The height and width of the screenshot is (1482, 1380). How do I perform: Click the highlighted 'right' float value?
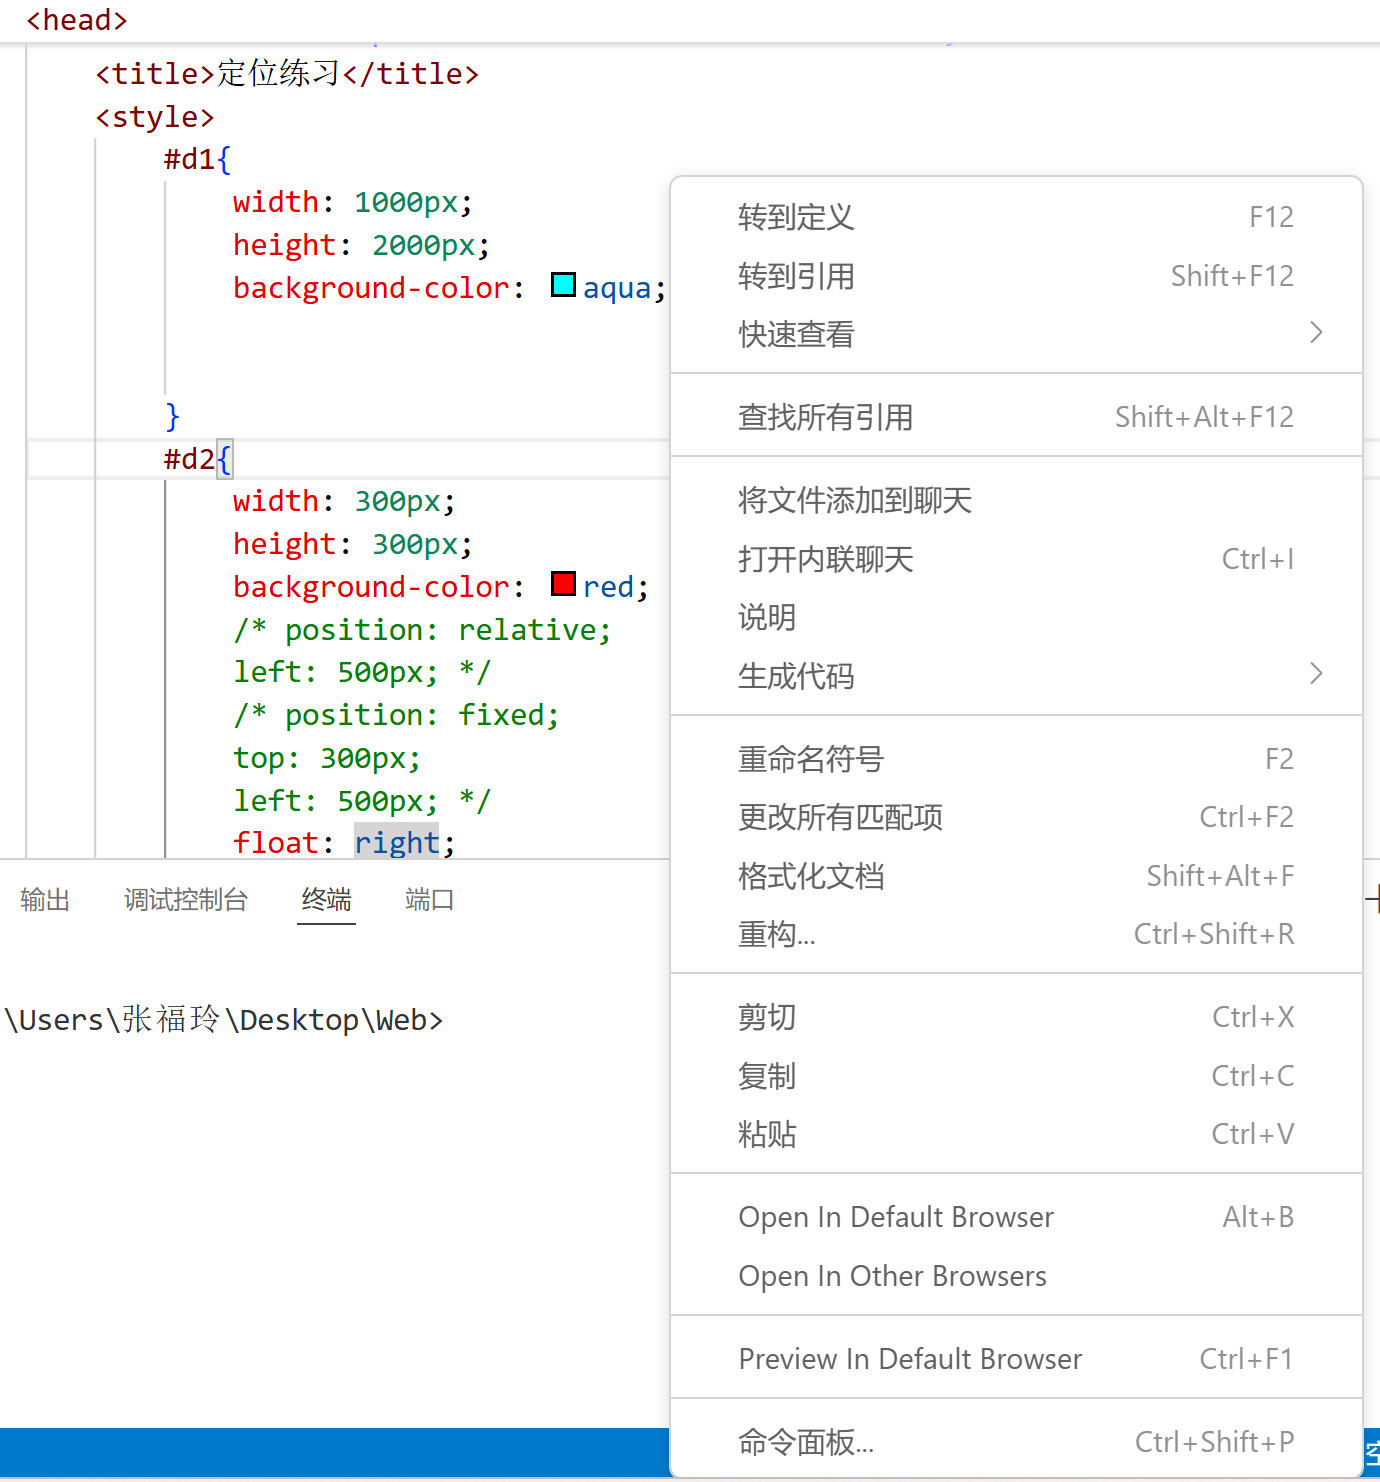click(x=397, y=843)
